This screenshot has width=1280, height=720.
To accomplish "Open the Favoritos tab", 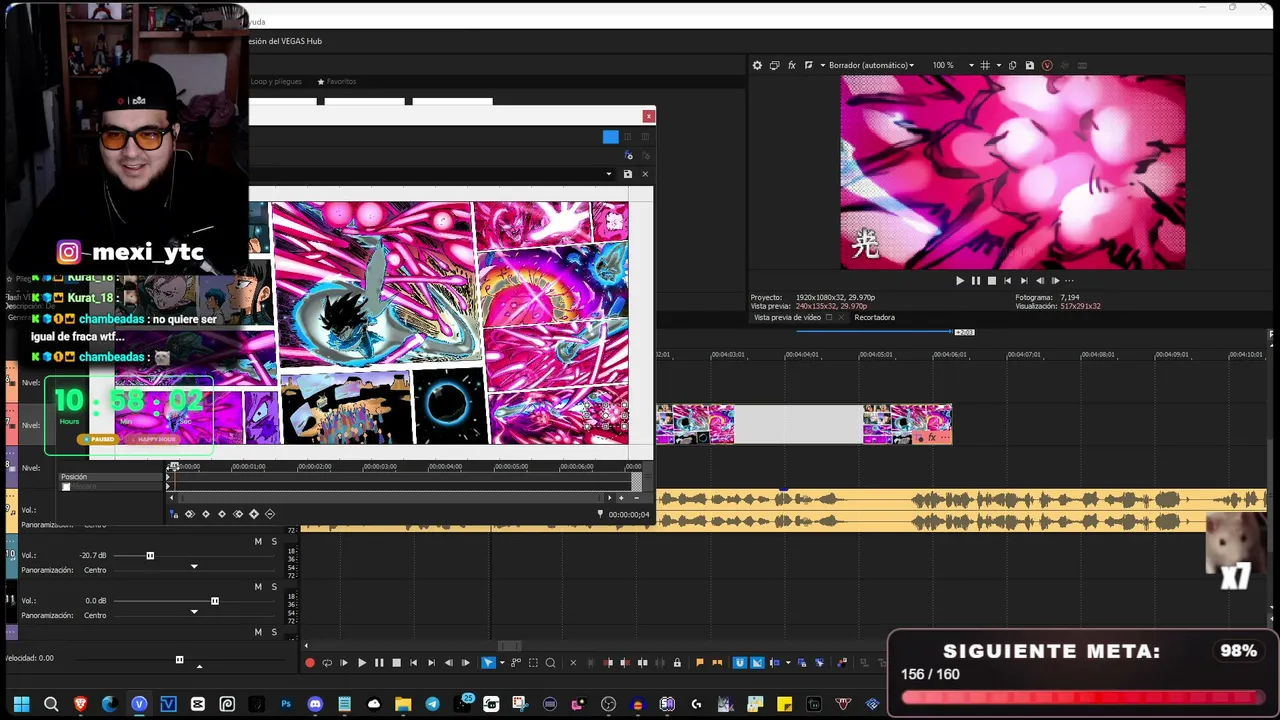I will coord(337,82).
